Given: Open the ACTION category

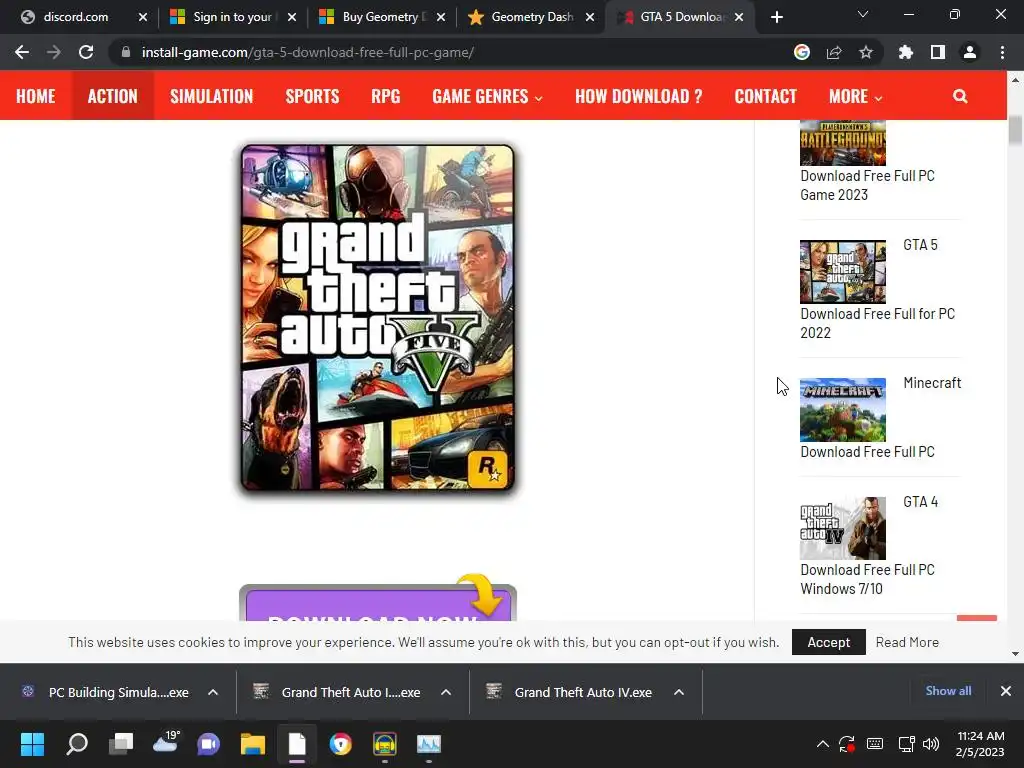Looking at the screenshot, I should click(112, 96).
